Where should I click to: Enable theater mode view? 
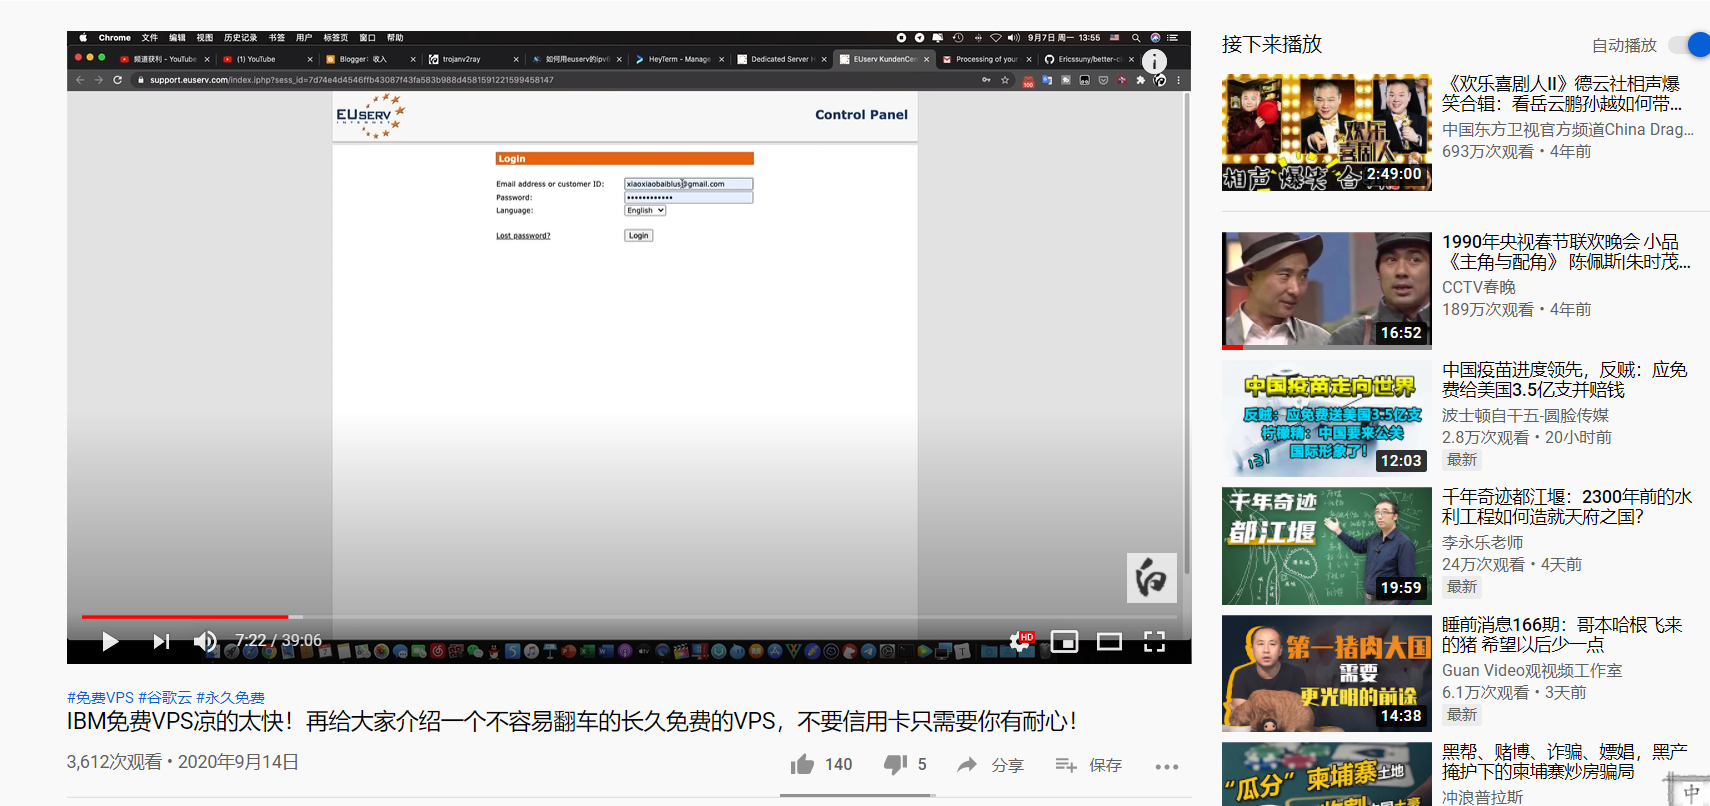(1109, 641)
